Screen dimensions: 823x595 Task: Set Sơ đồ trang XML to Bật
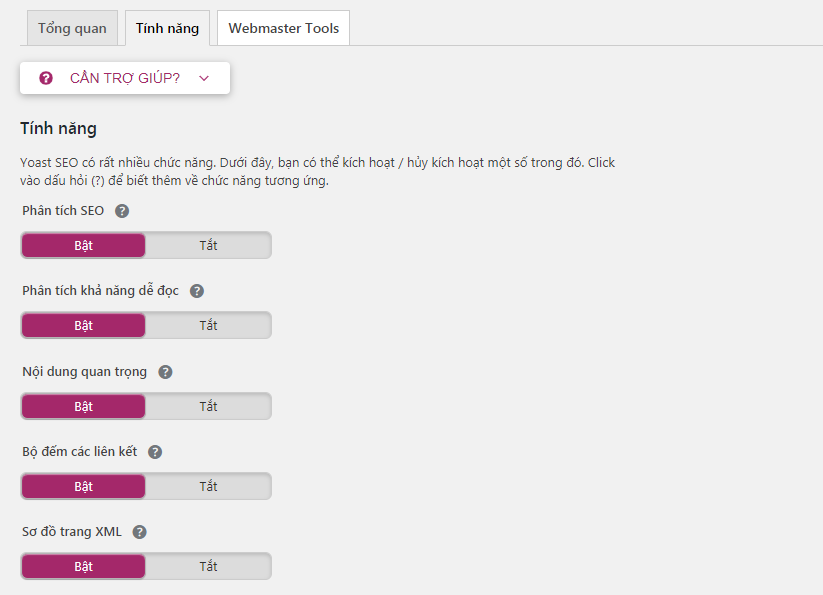click(x=83, y=566)
